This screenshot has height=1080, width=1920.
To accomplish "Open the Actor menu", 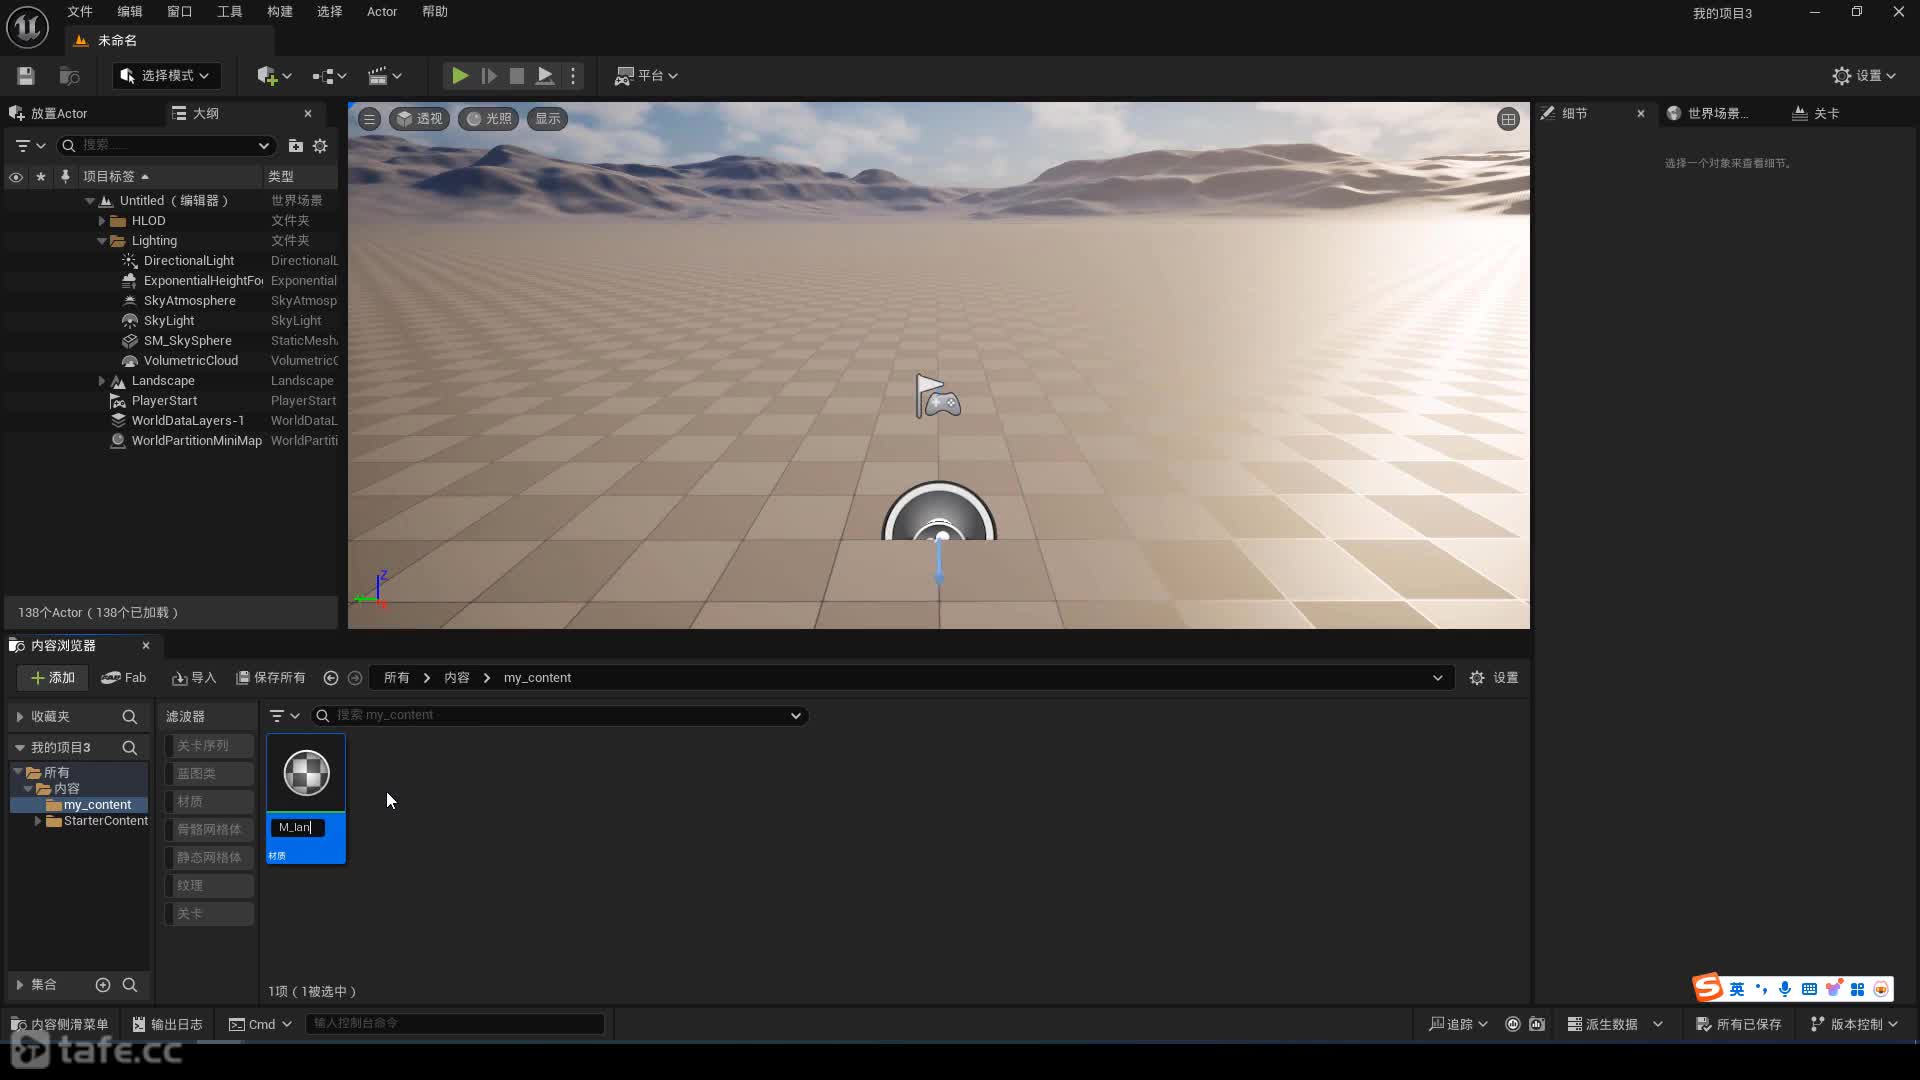I will coord(382,12).
